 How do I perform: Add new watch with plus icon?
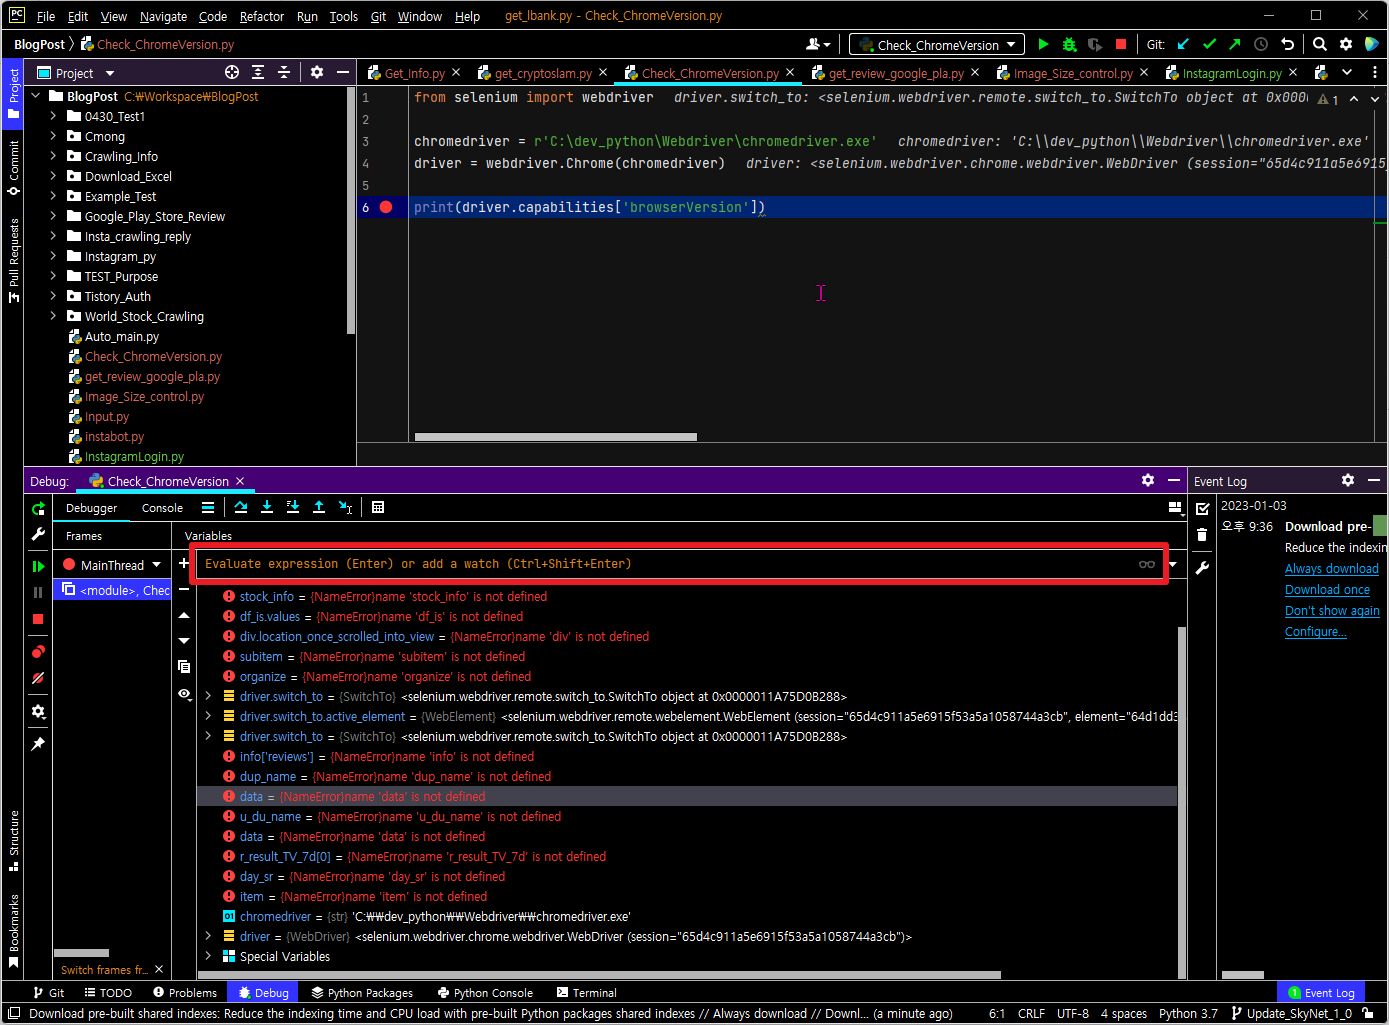point(184,563)
